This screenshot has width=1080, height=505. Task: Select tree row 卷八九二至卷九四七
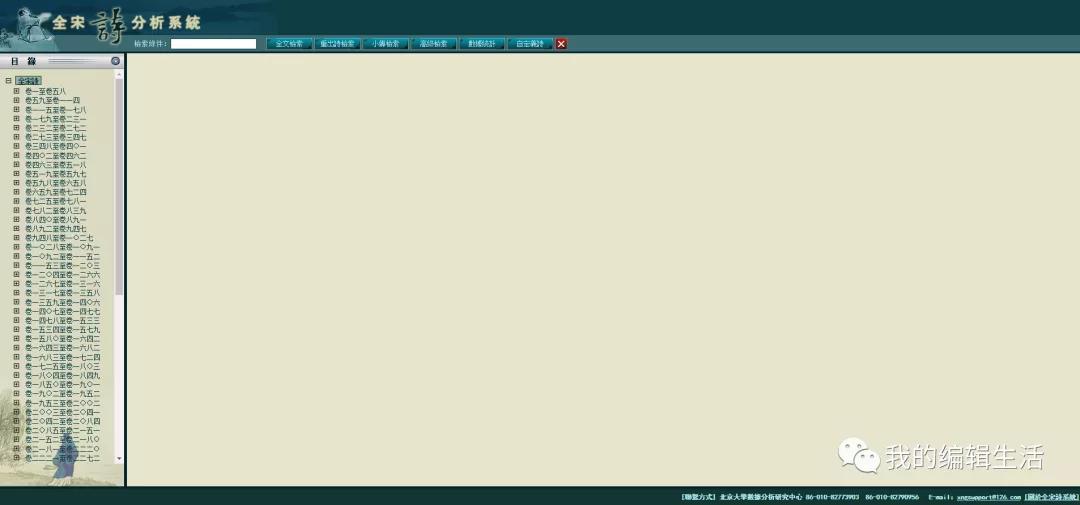tap(56, 229)
